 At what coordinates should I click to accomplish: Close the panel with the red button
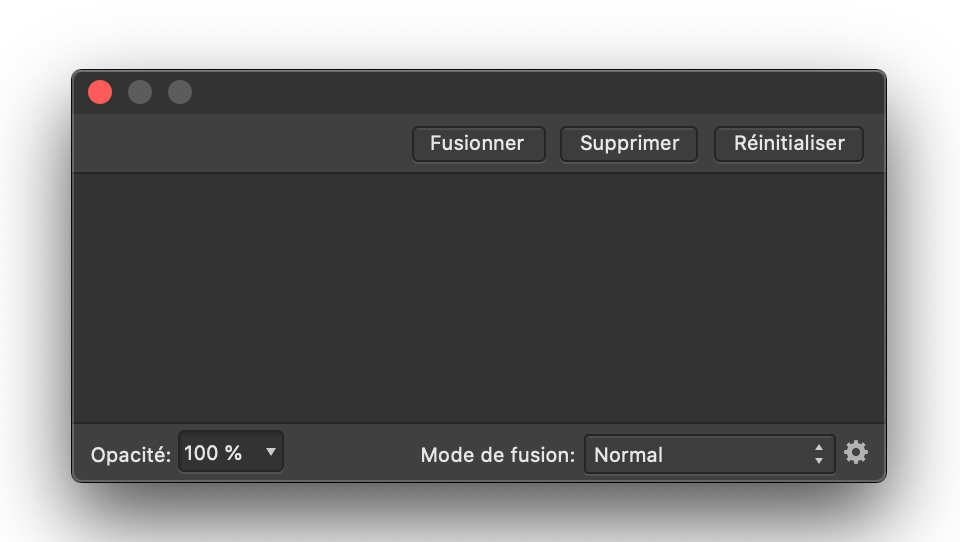[100, 92]
